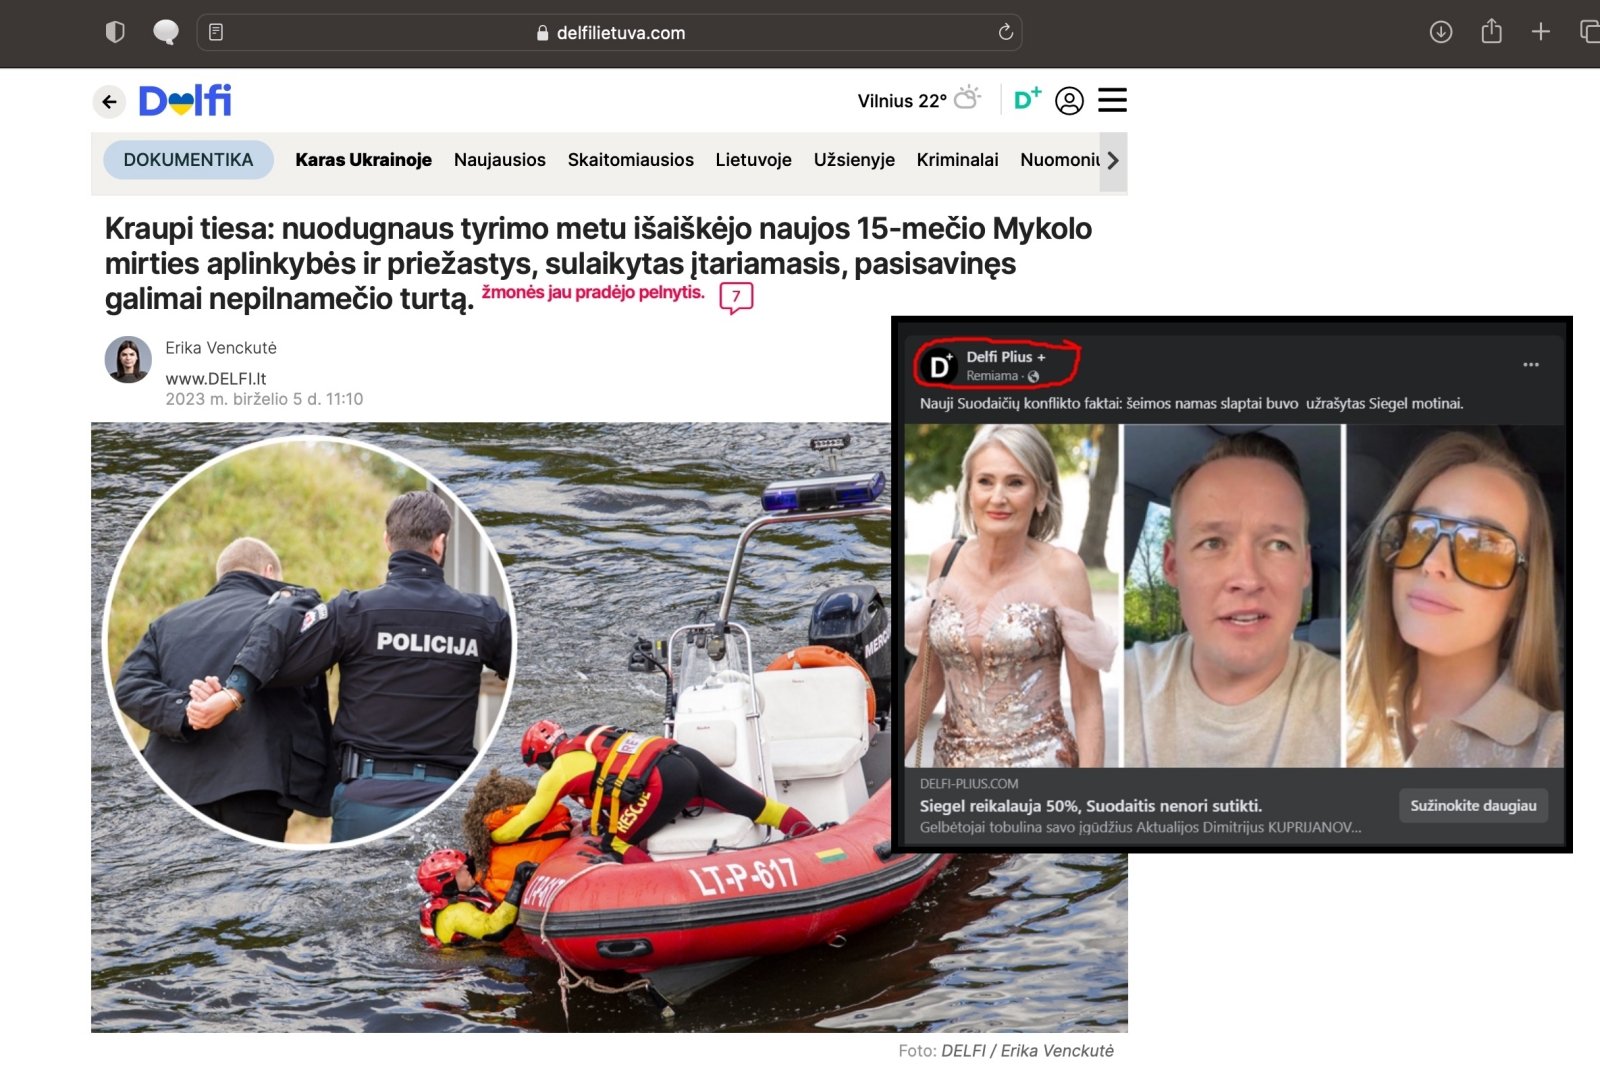This screenshot has width=1600, height=1066.
Task: Open the comments bubble showing 7
Action: click(736, 297)
